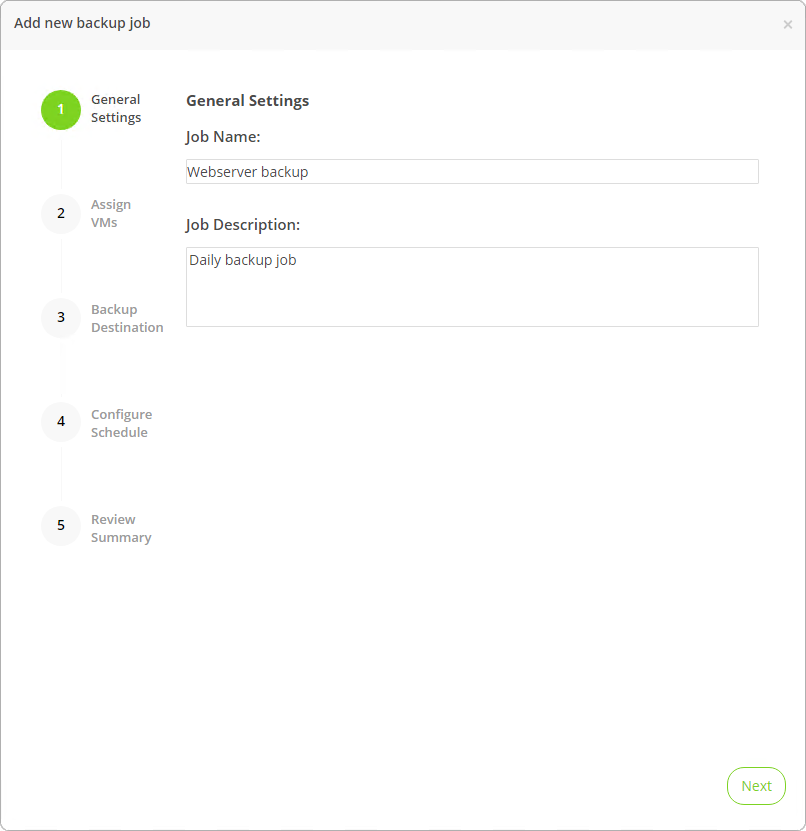Click the green step 1 circle
This screenshot has height=831, width=806.
[x=61, y=110]
